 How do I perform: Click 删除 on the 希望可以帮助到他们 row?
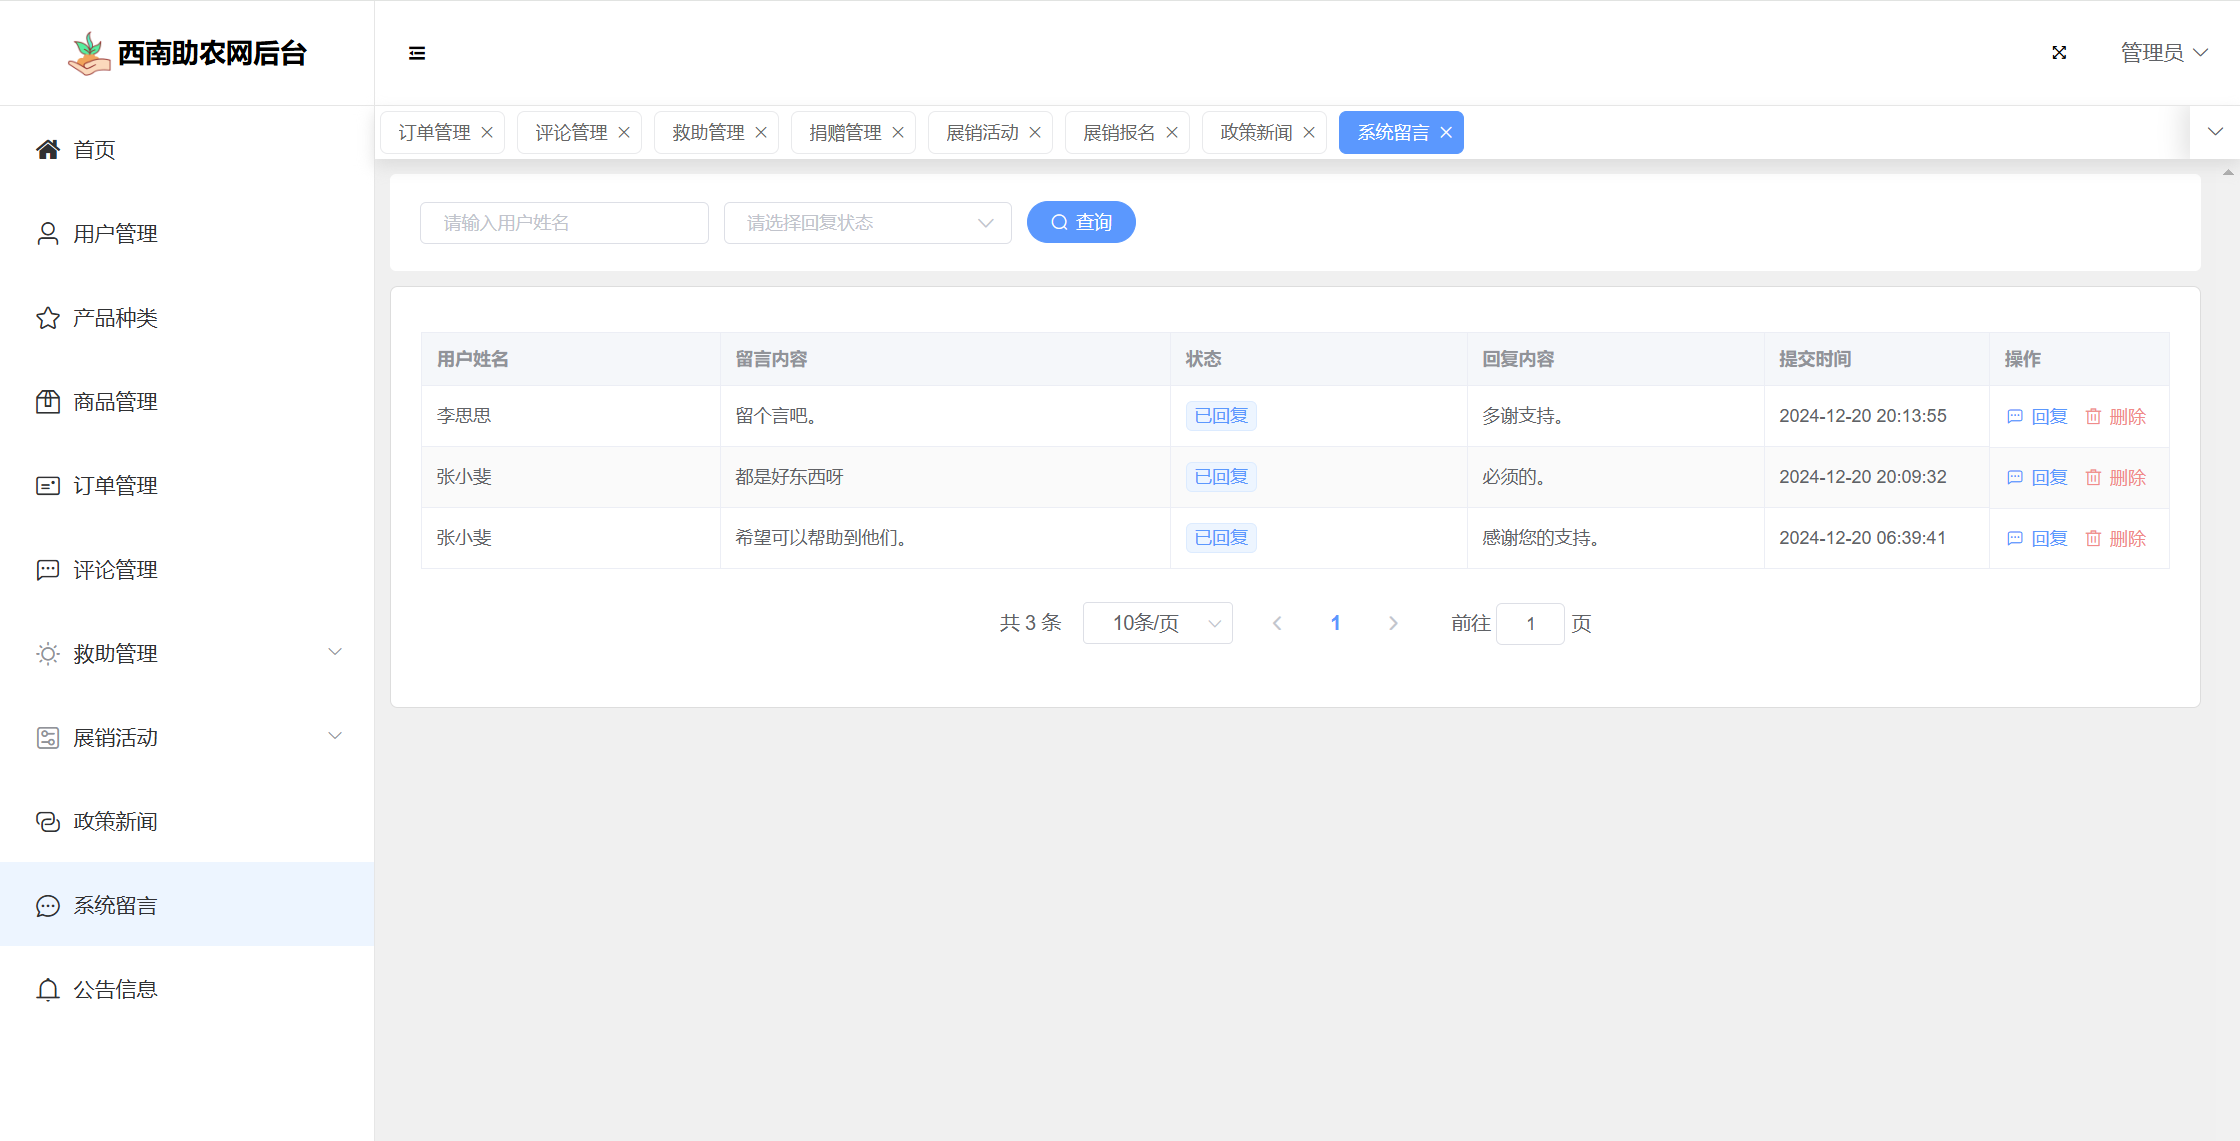pyautogui.click(x=2127, y=539)
